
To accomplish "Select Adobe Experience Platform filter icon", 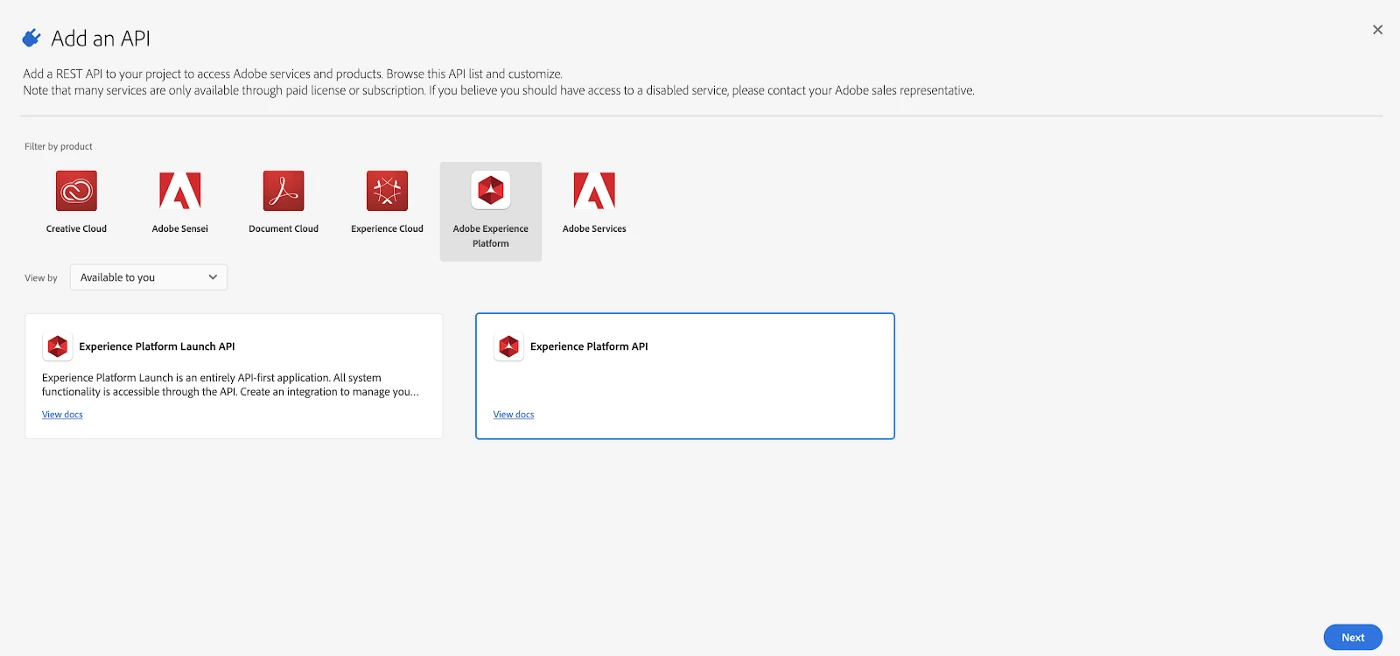I will (x=491, y=190).
